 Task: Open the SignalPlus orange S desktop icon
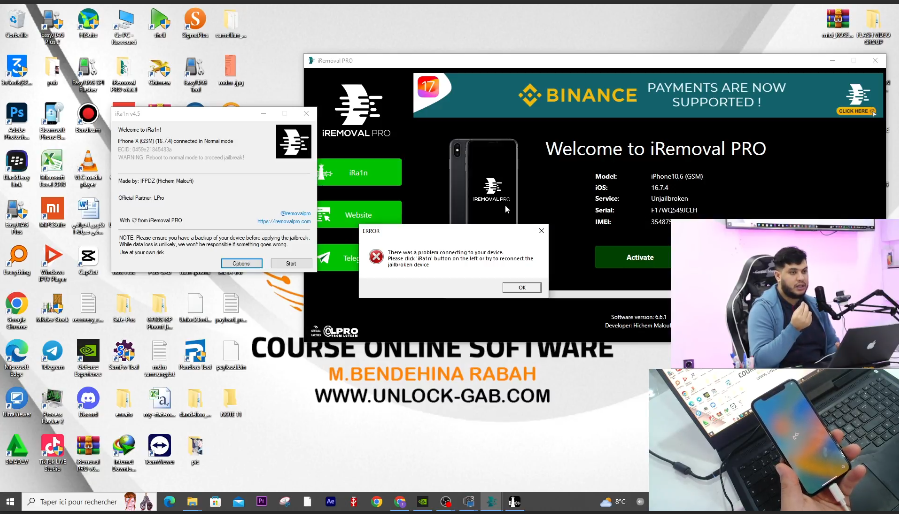[195, 23]
